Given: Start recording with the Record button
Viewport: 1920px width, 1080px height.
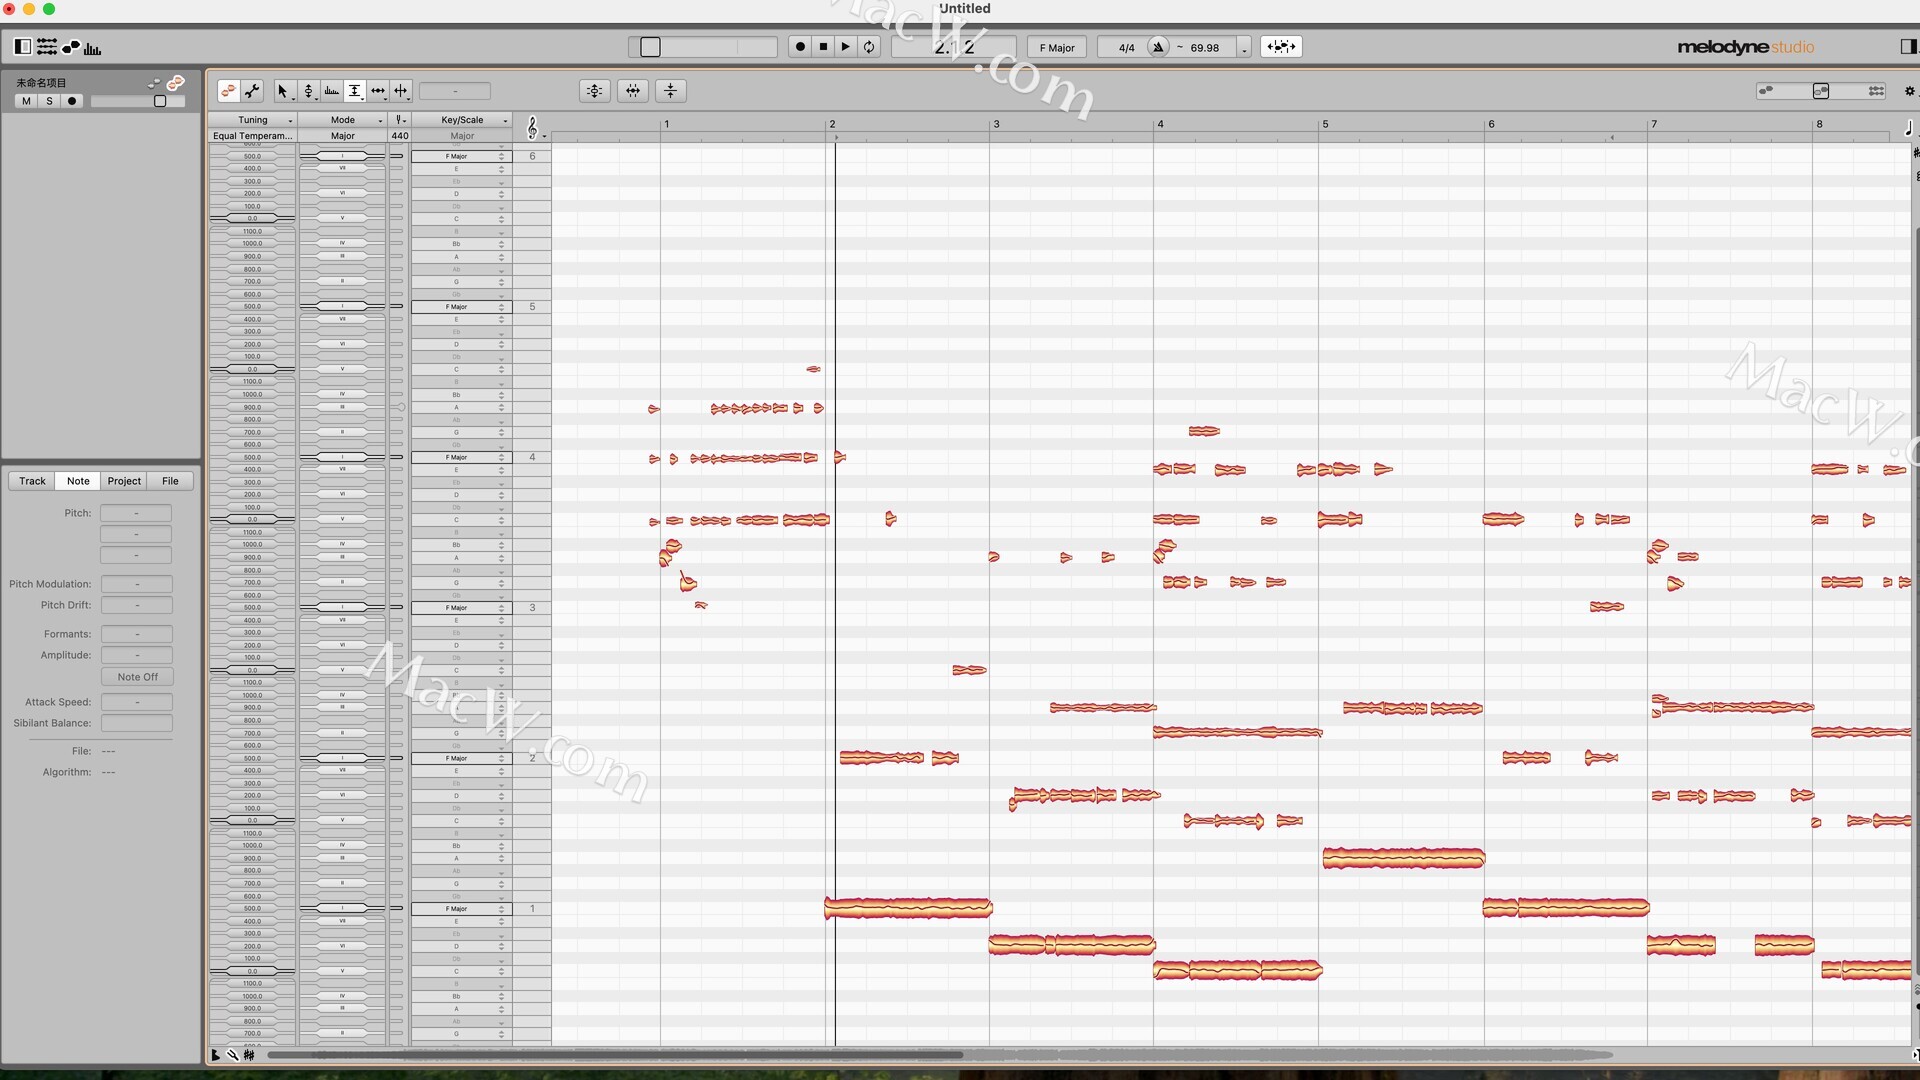Looking at the screenshot, I should (800, 47).
